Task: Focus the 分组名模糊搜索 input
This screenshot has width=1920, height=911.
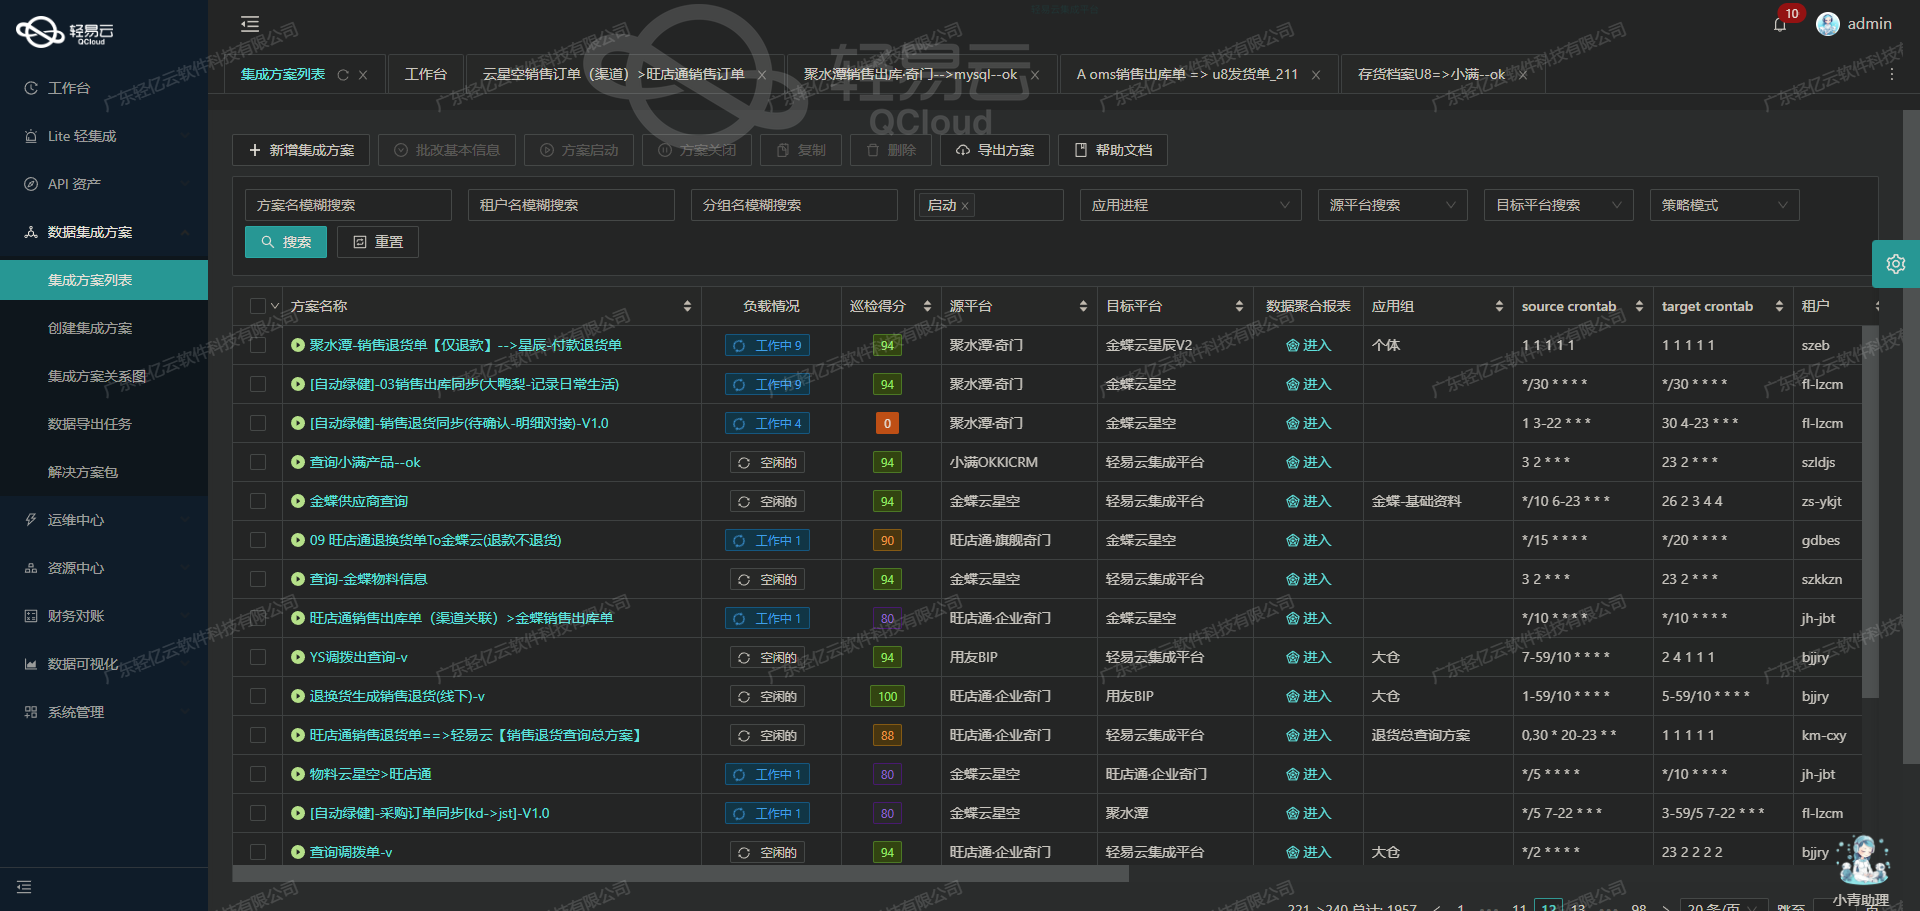Action: 794,205
